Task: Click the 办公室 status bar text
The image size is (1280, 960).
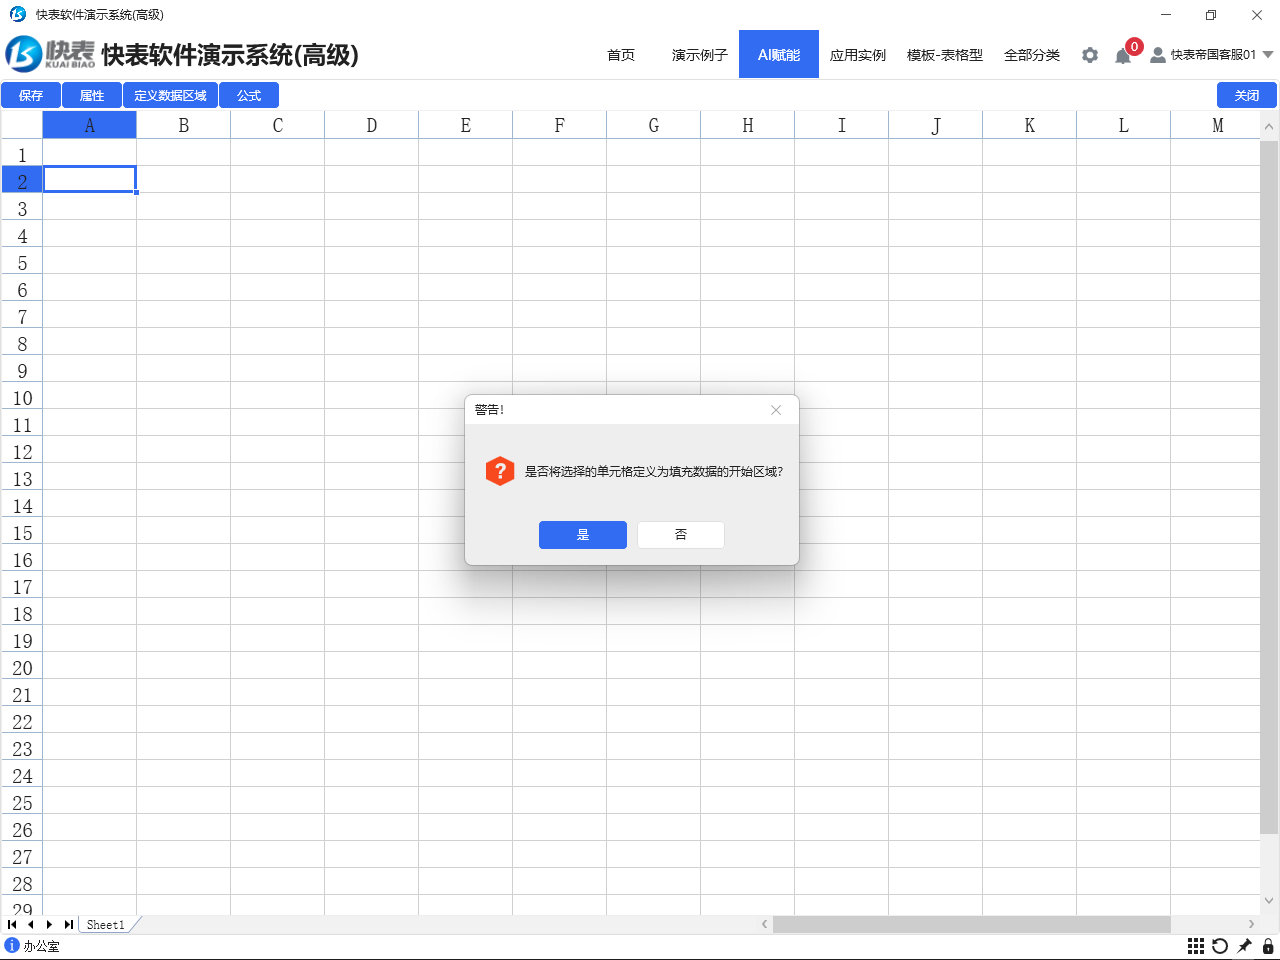Action: point(41,946)
